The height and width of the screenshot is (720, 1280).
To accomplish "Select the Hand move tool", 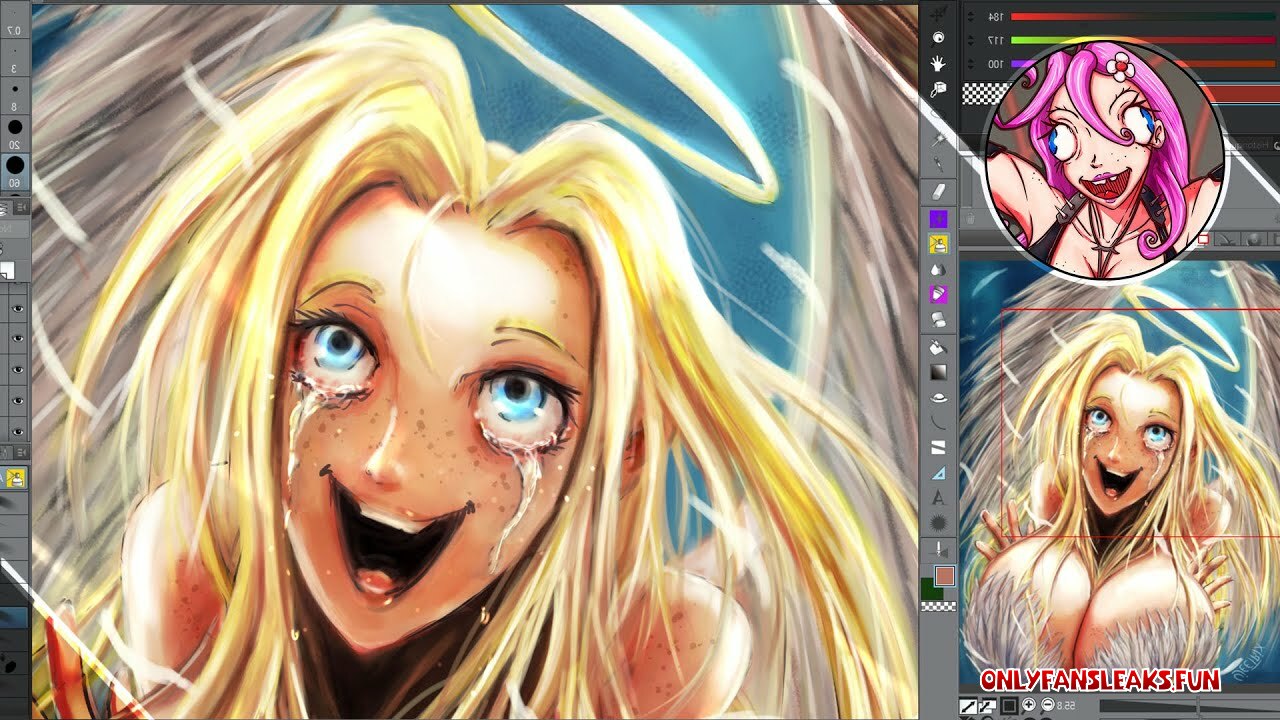I will [x=938, y=64].
